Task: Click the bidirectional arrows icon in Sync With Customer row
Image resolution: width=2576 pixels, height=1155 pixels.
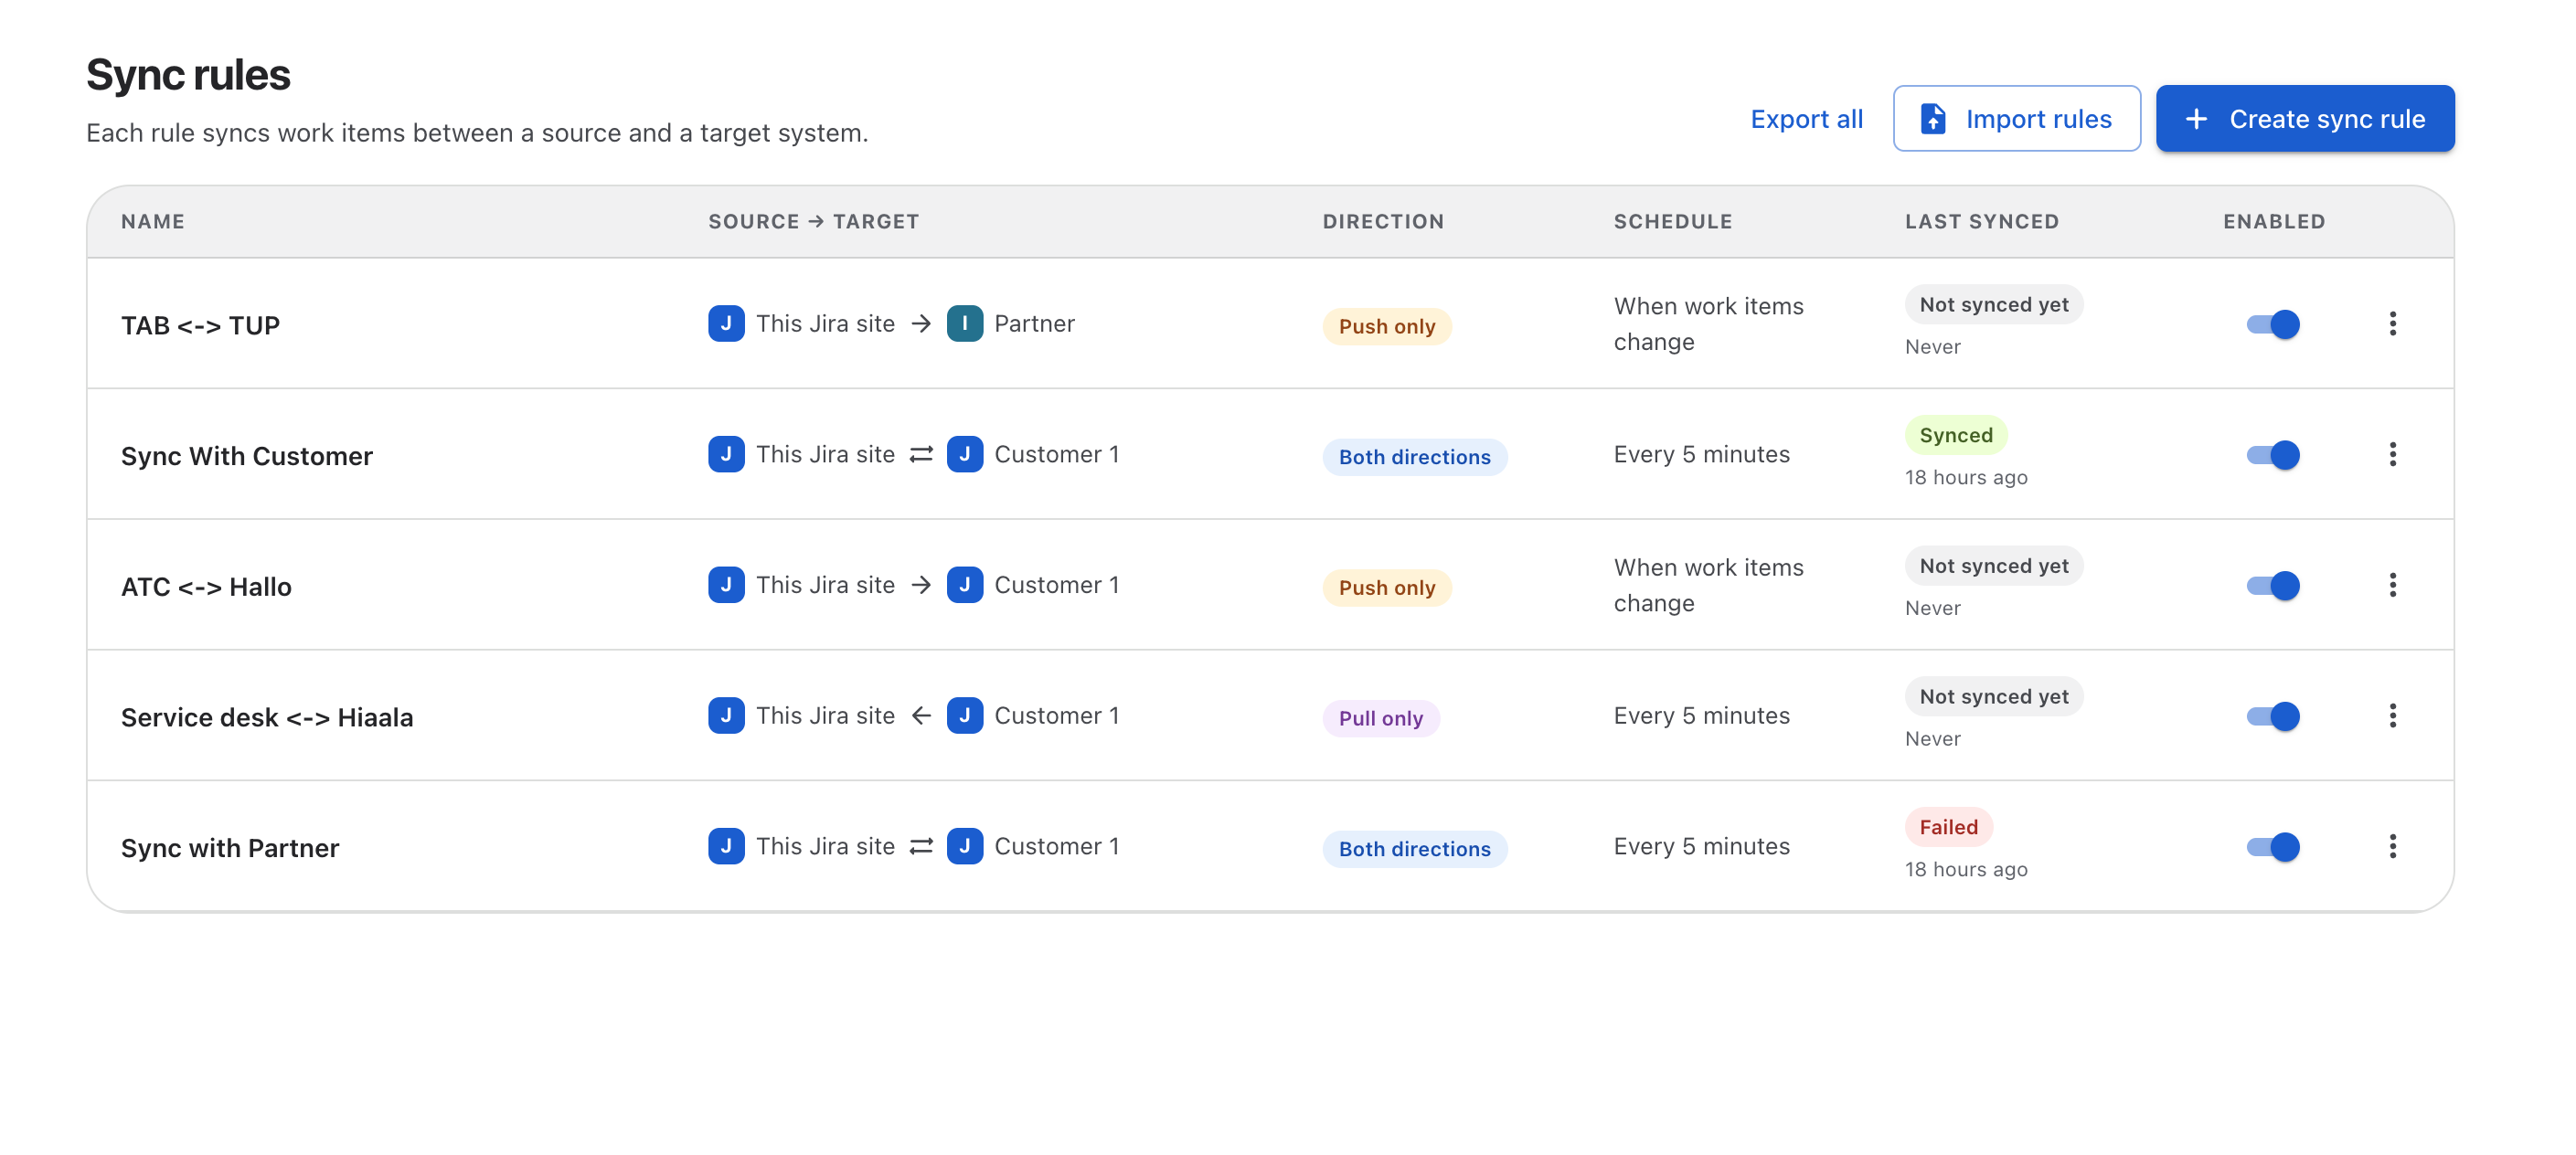Action: click(921, 454)
